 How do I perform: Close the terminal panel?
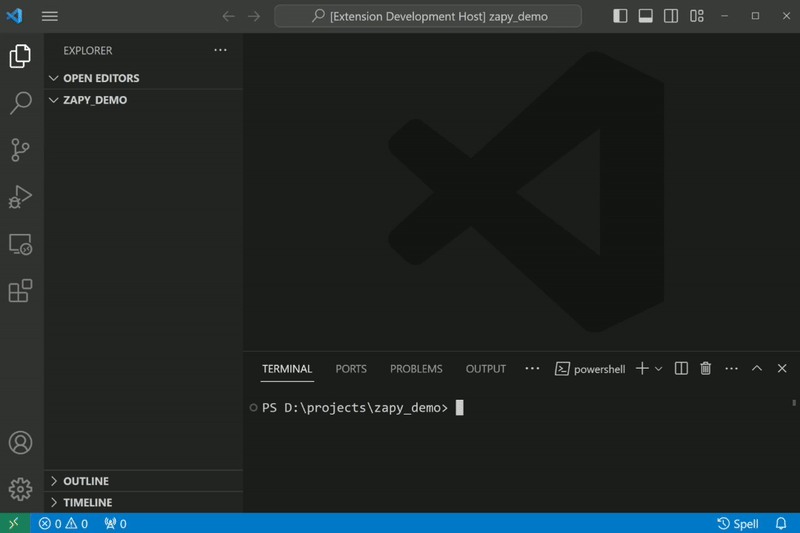point(782,368)
